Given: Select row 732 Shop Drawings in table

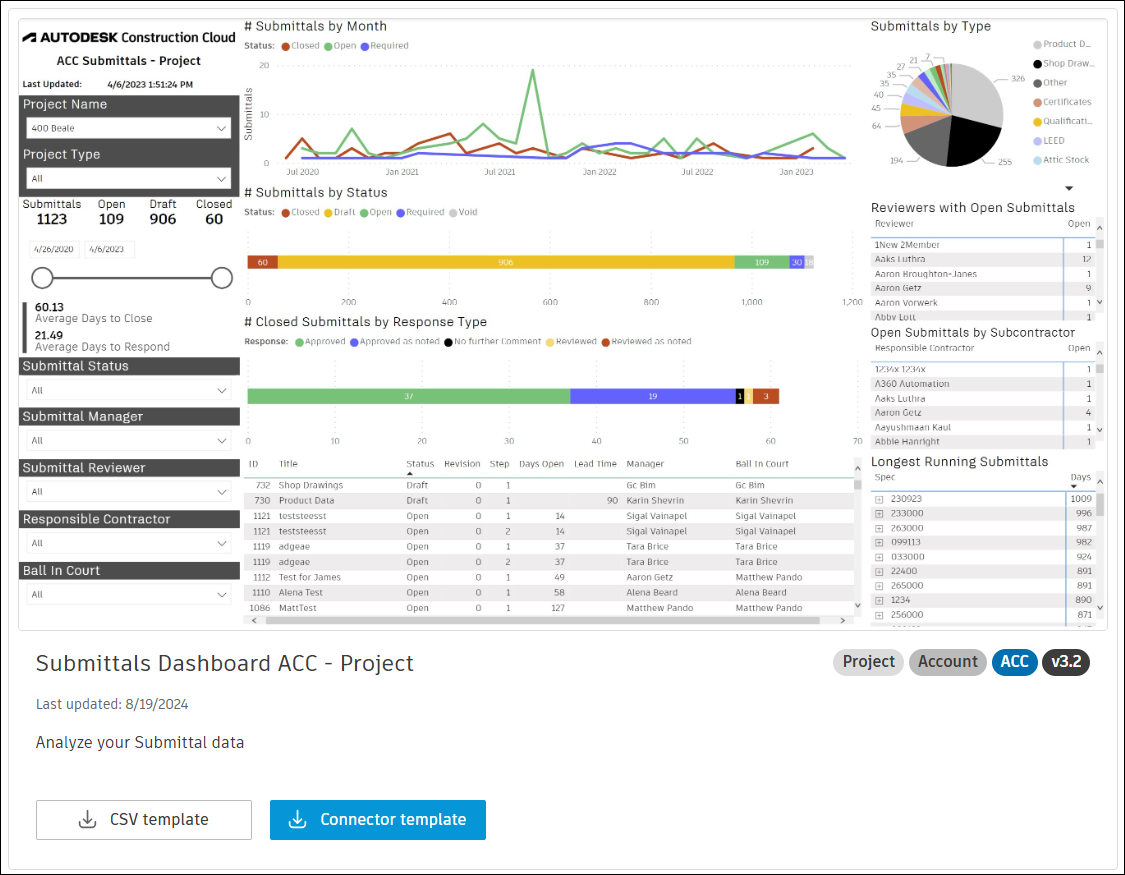Looking at the screenshot, I should click(549, 486).
